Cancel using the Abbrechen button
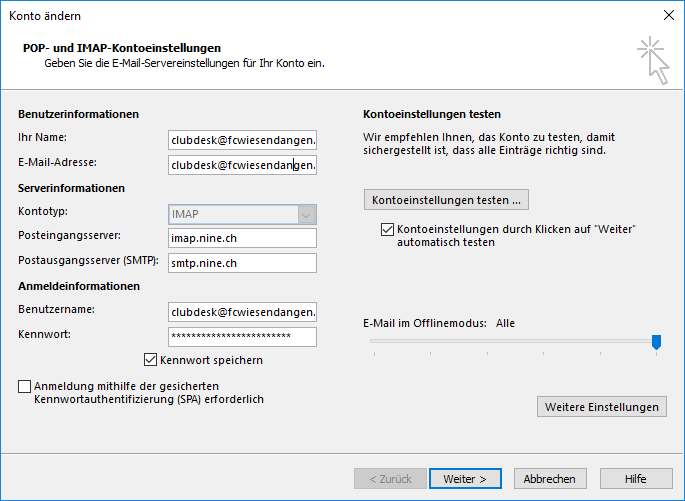 click(x=549, y=479)
